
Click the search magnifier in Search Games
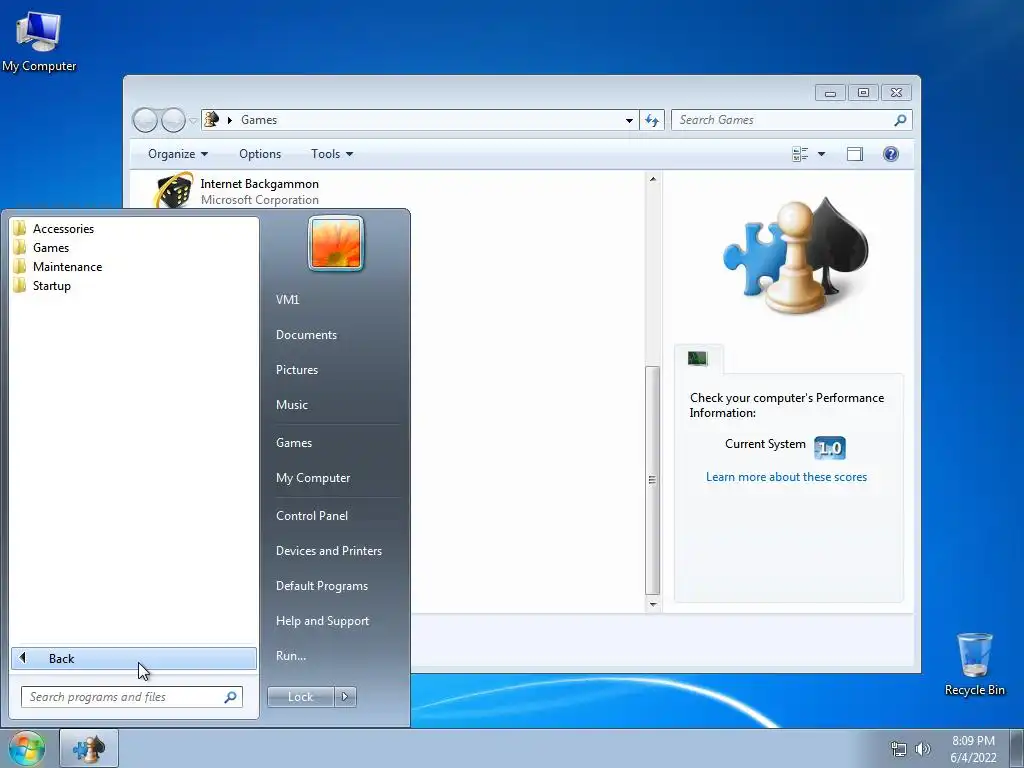click(x=900, y=120)
